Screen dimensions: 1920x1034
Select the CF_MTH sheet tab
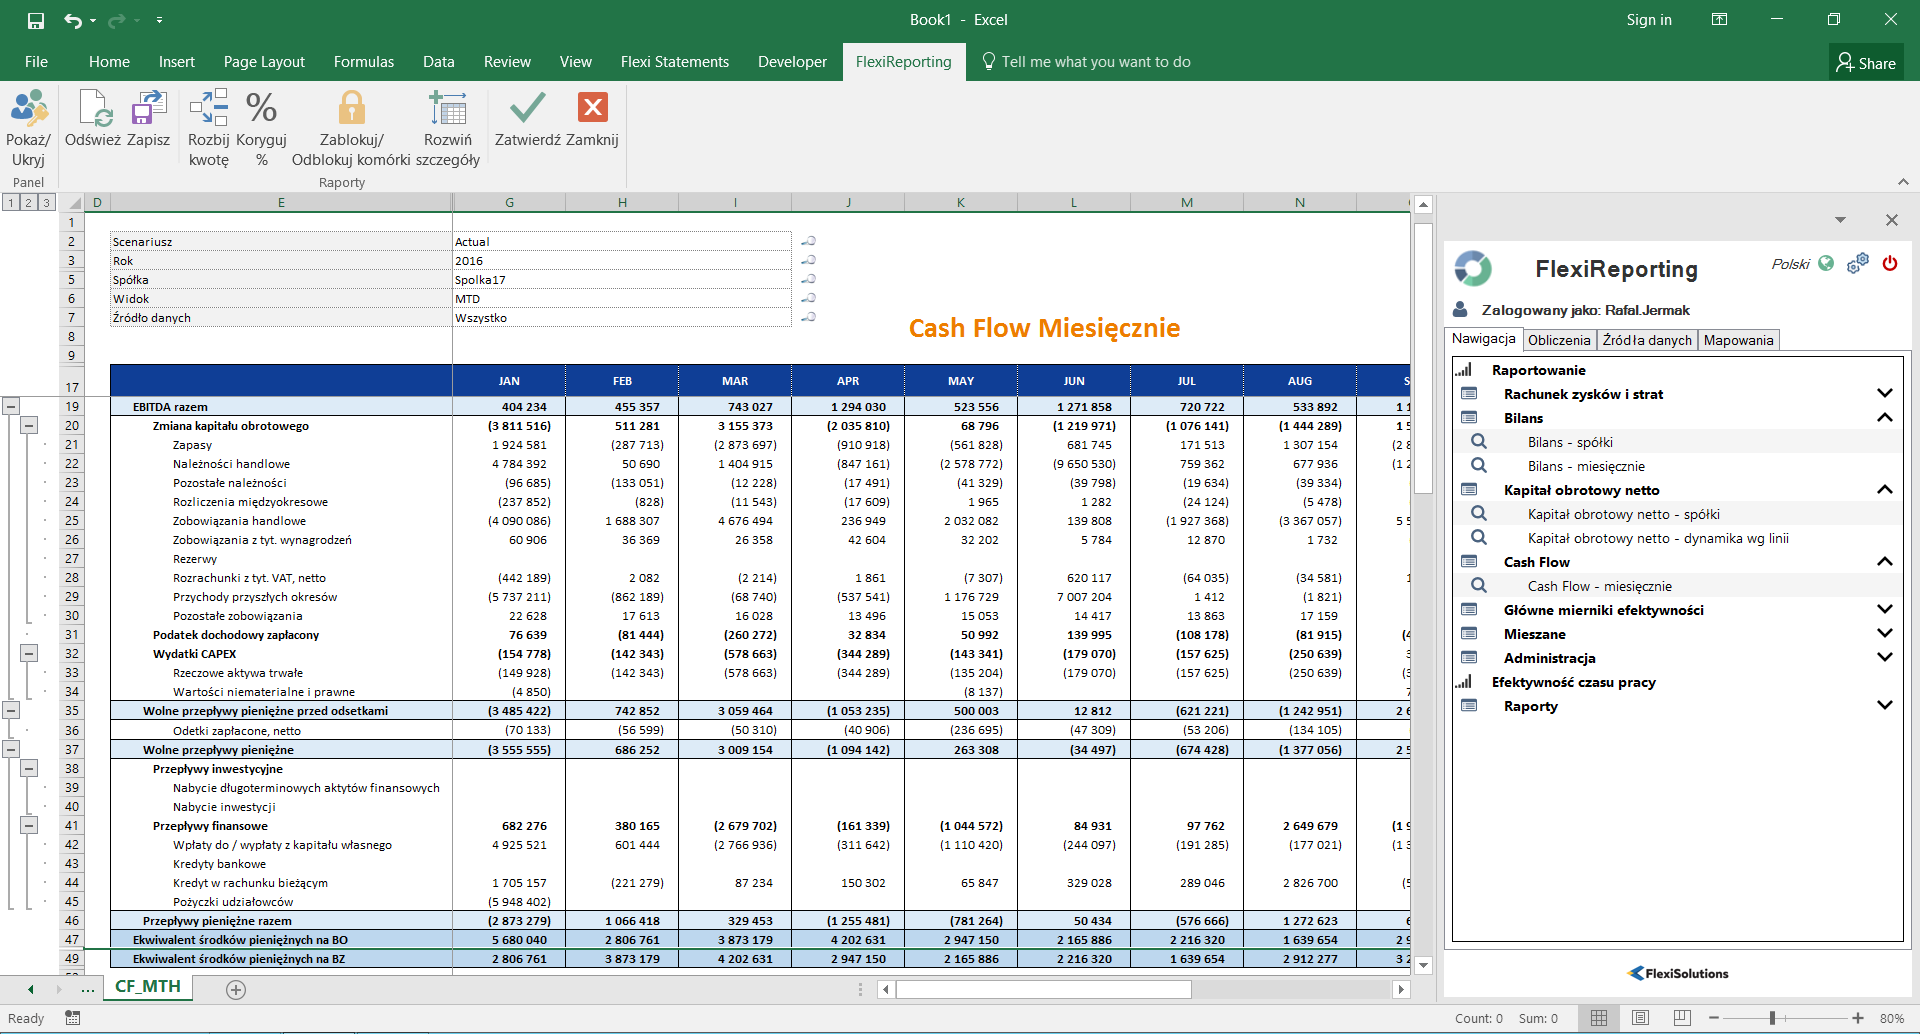[x=148, y=987]
